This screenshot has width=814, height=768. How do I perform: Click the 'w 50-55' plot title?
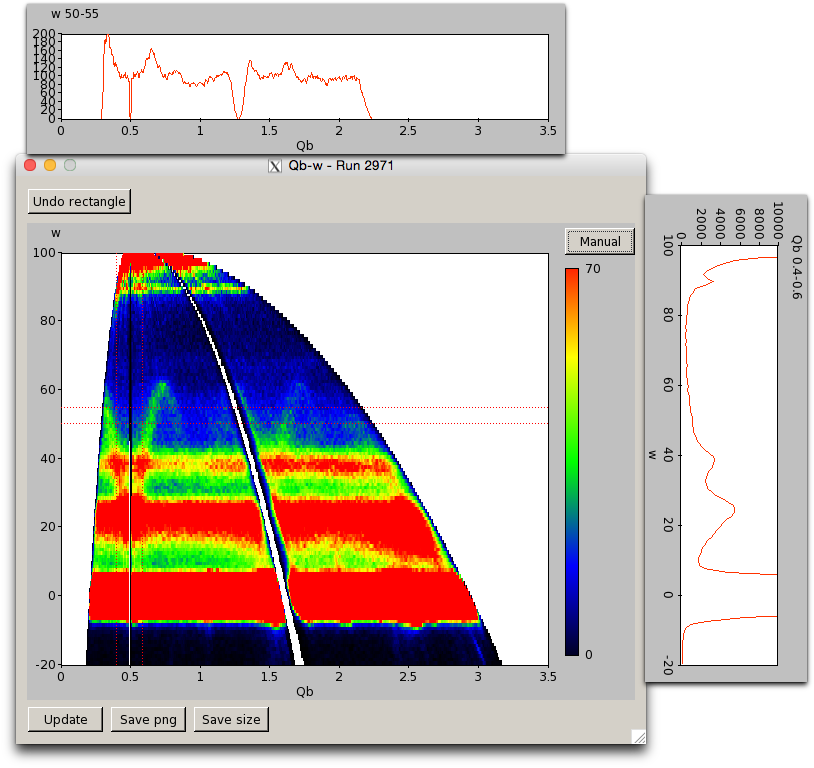(75, 14)
